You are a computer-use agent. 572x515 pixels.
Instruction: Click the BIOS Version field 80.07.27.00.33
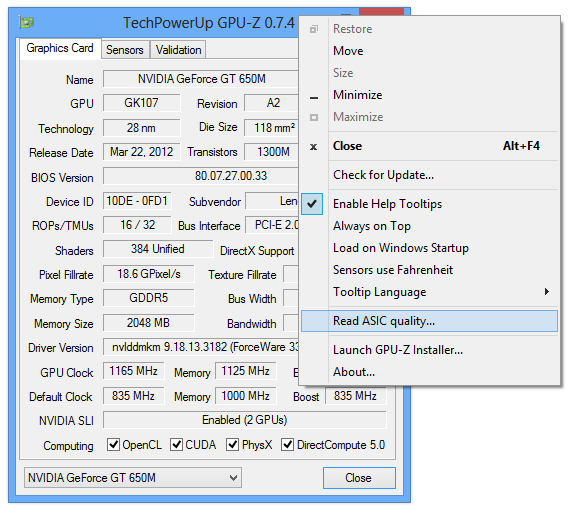coord(201,176)
